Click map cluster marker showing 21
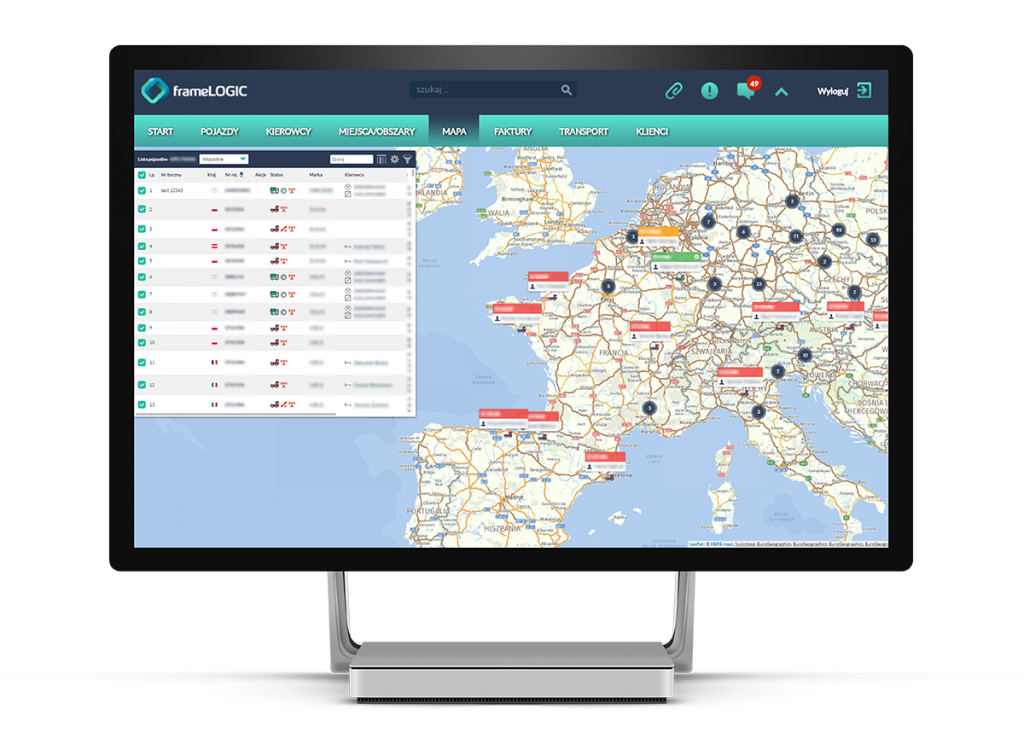 point(795,236)
